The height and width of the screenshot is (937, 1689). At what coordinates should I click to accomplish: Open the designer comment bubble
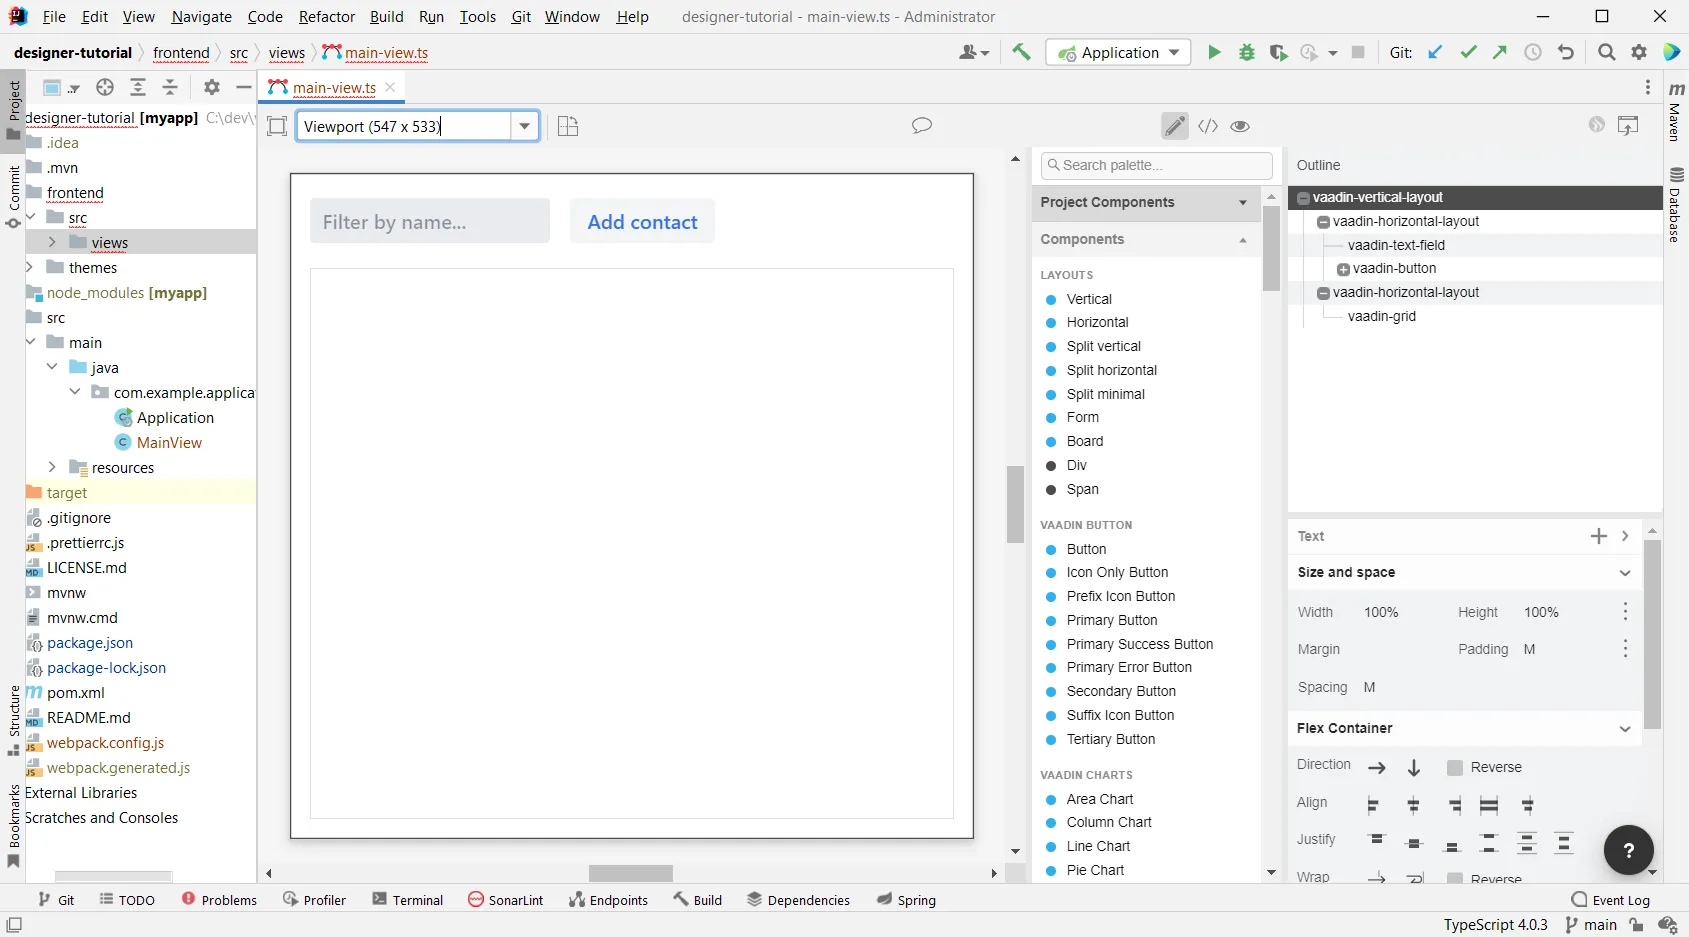tap(922, 125)
